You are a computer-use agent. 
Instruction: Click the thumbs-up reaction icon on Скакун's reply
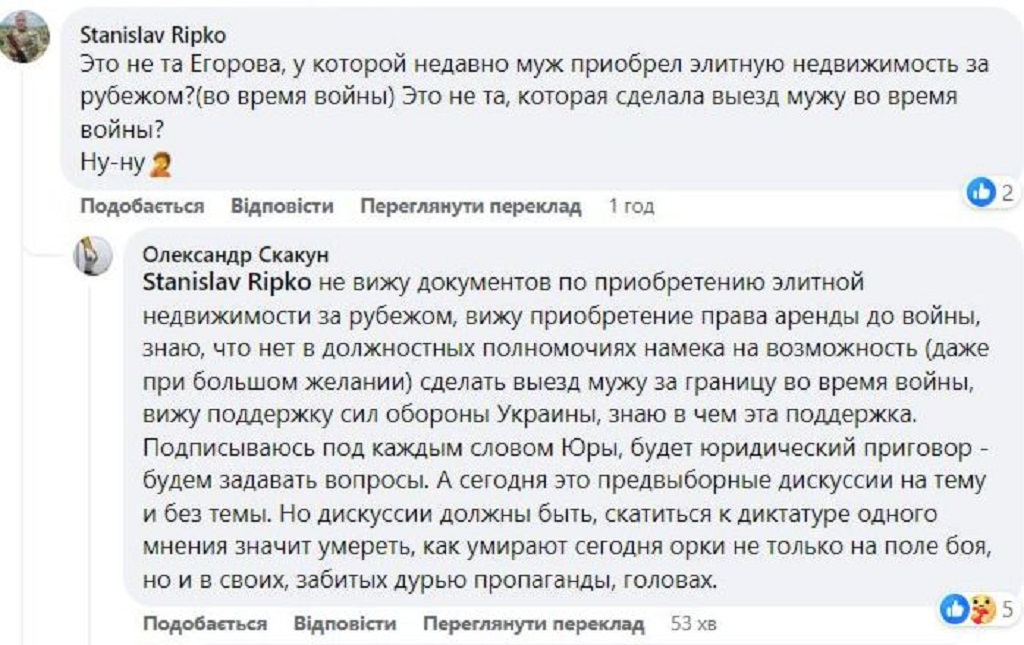click(x=955, y=609)
